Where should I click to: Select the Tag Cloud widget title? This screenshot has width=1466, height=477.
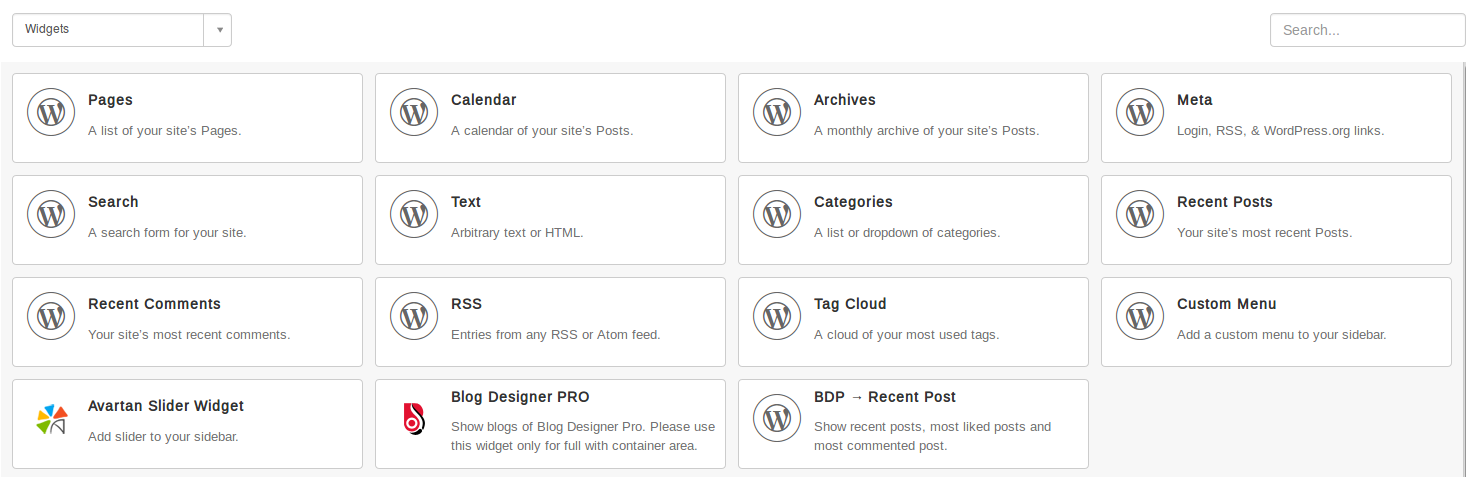pos(850,304)
